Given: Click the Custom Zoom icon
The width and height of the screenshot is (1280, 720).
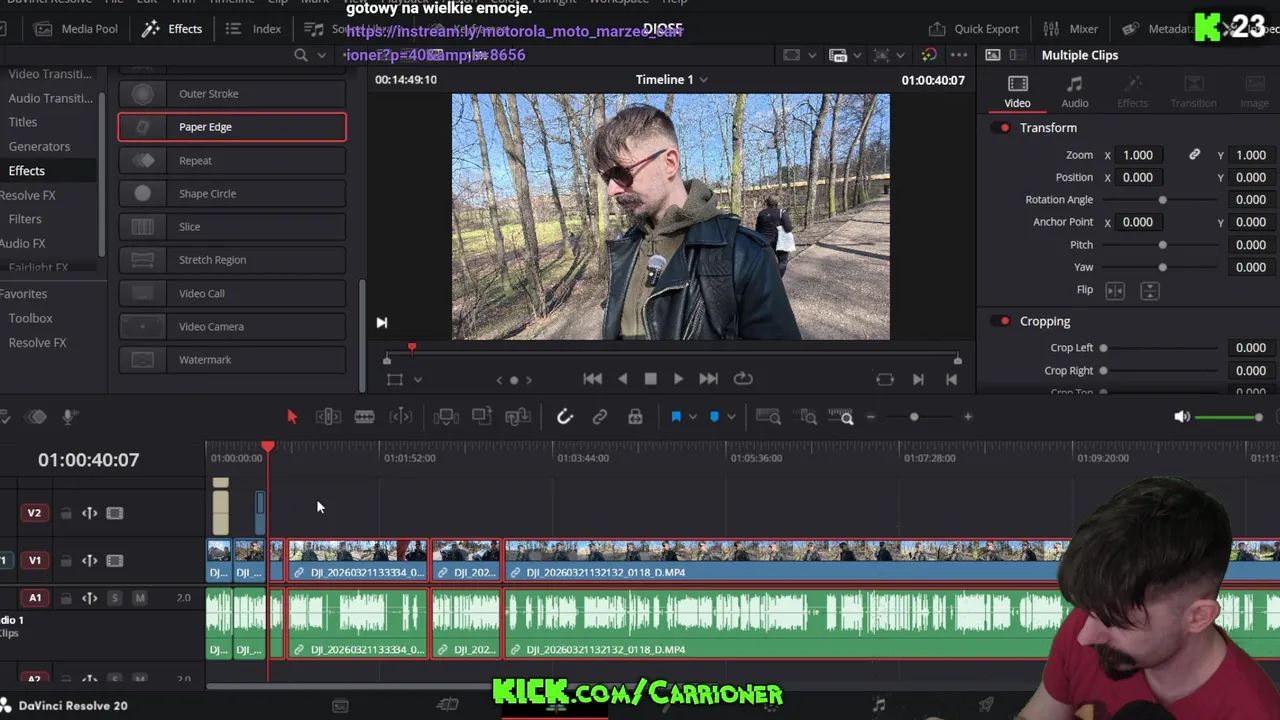Looking at the screenshot, I should [x=843, y=417].
